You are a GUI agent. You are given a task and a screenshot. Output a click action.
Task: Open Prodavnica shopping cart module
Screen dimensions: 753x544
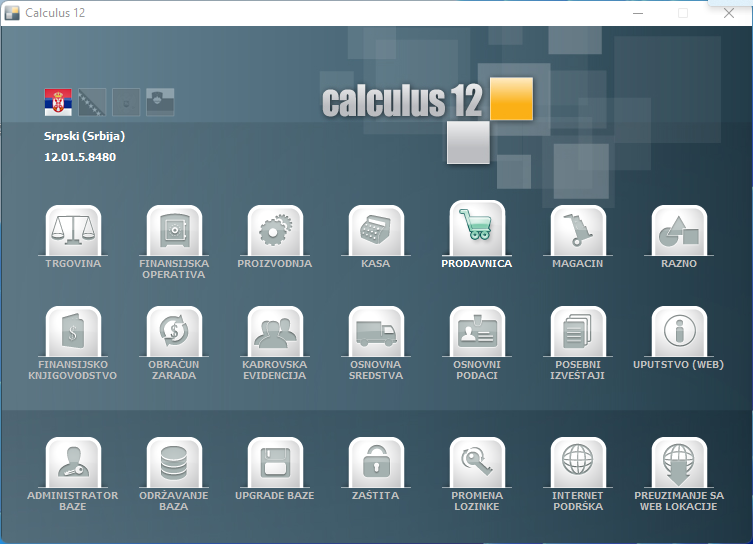click(x=477, y=228)
